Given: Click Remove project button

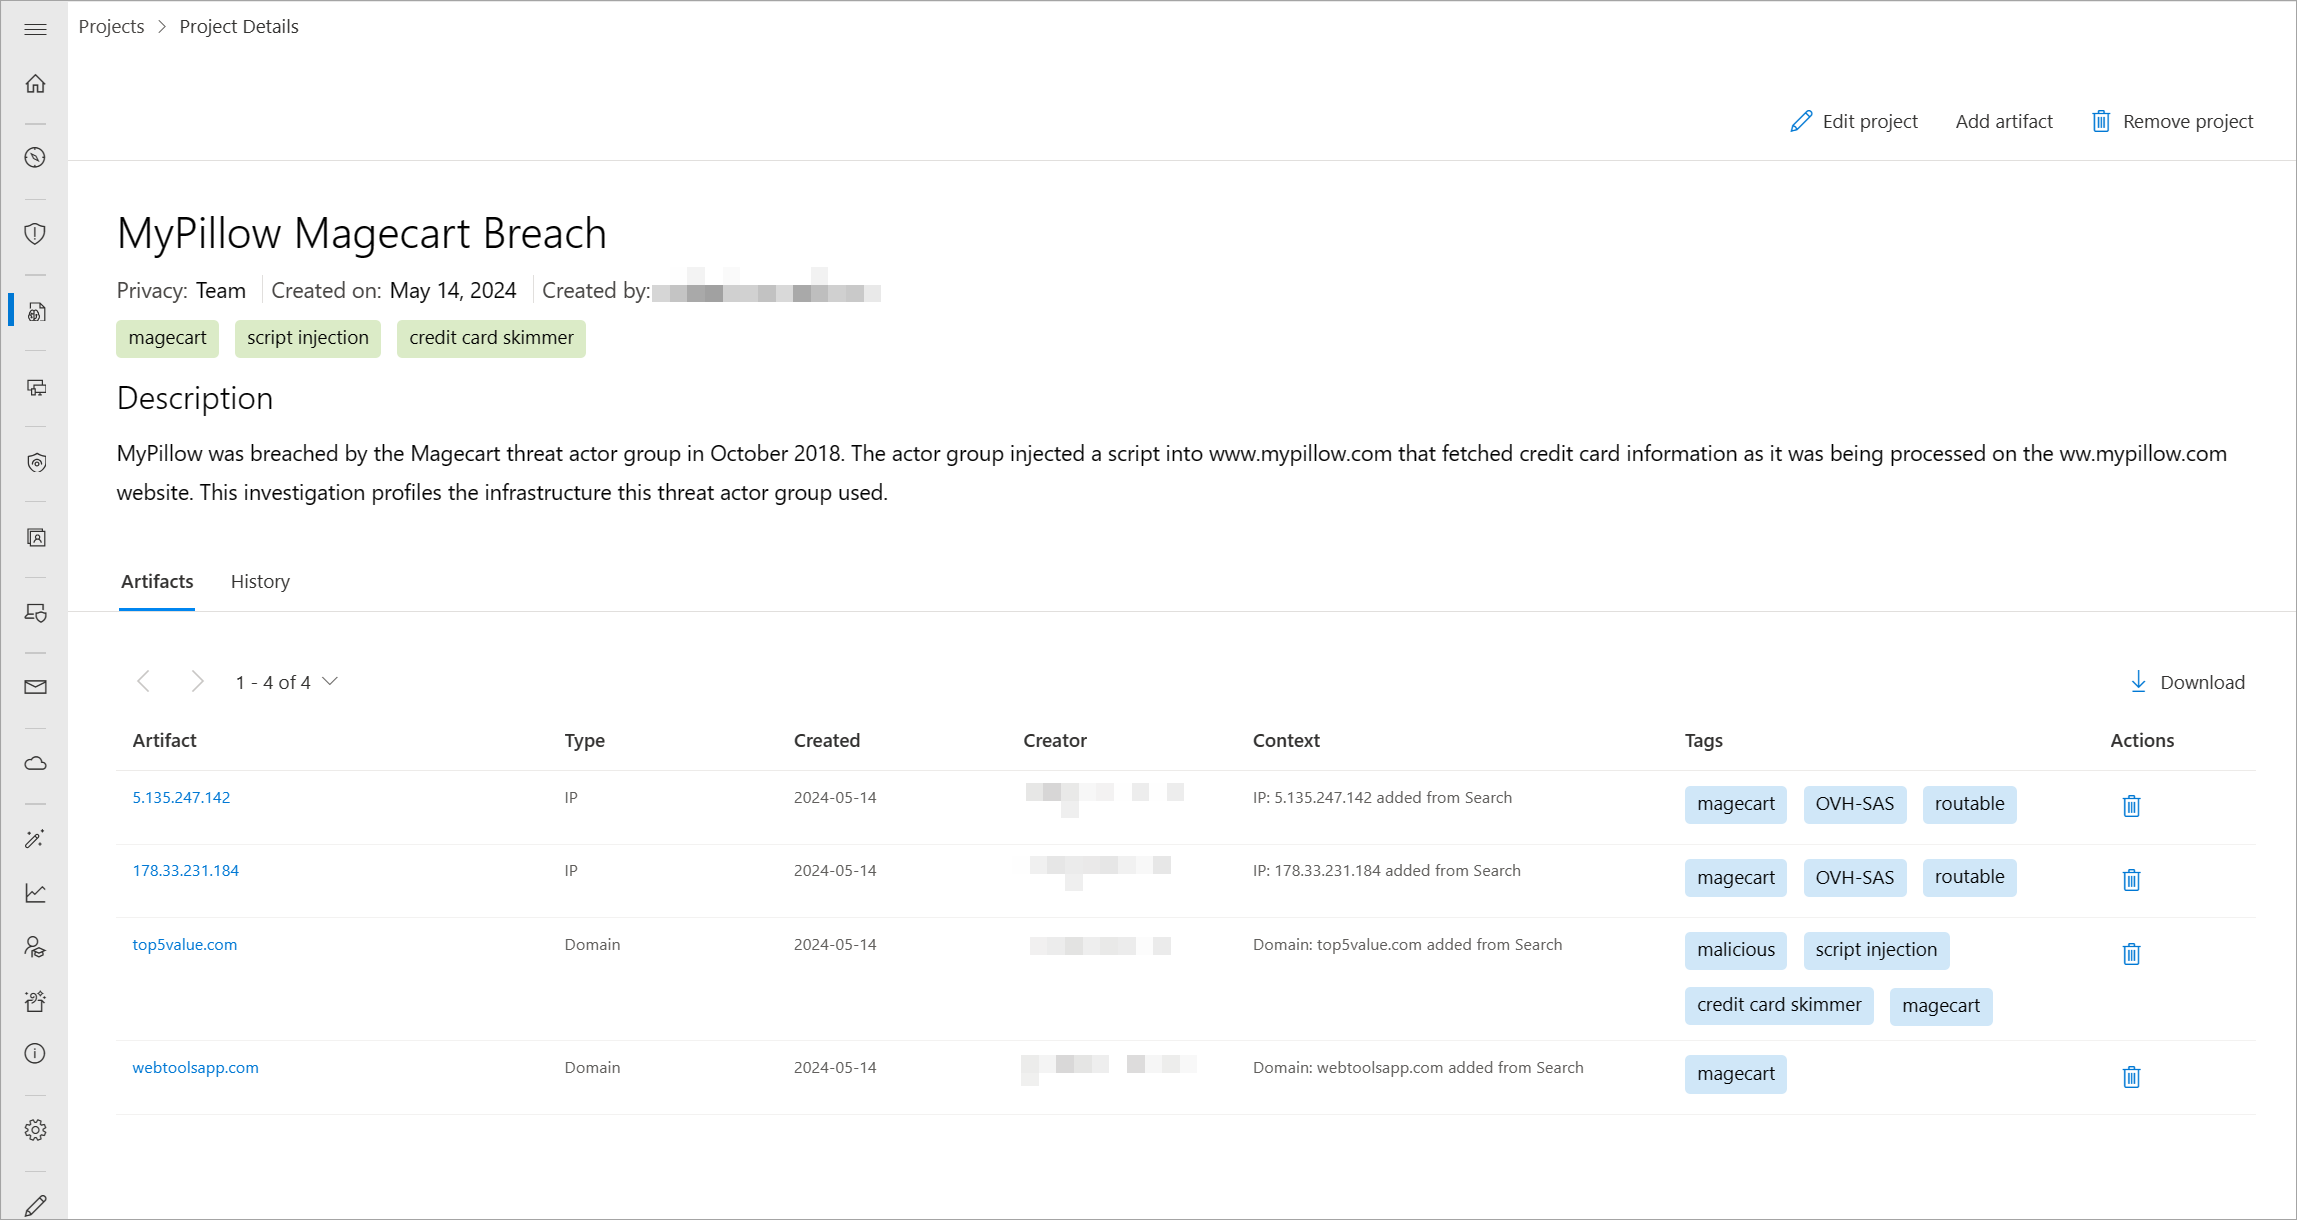Looking at the screenshot, I should click(2172, 122).
